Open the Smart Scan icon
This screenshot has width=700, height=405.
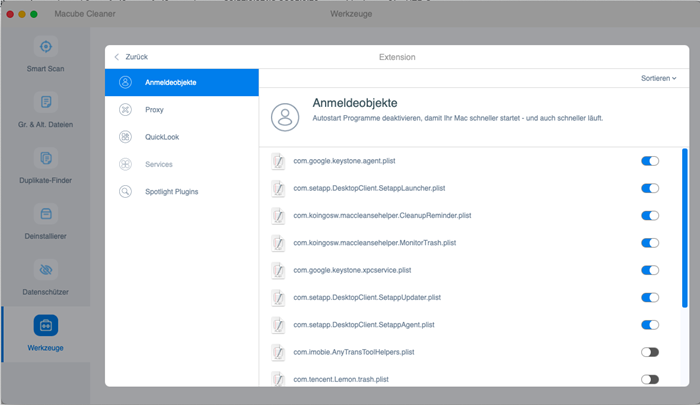(x=46, y=46)
